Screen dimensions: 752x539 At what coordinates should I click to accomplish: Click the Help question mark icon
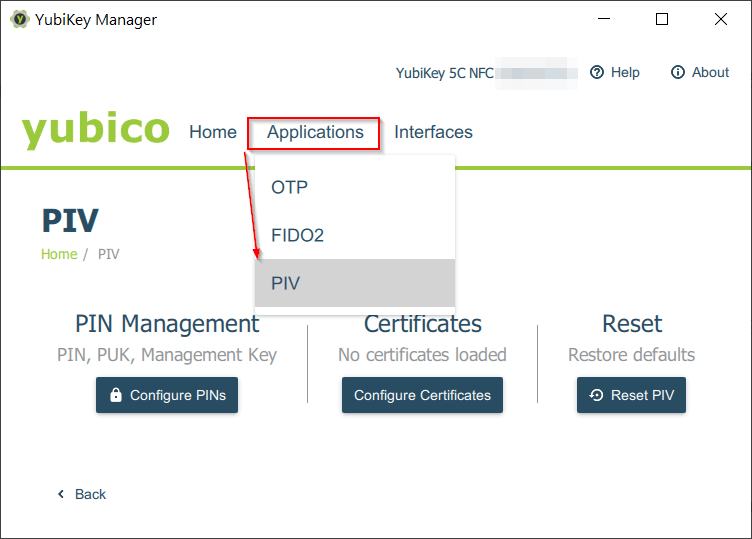597,72
